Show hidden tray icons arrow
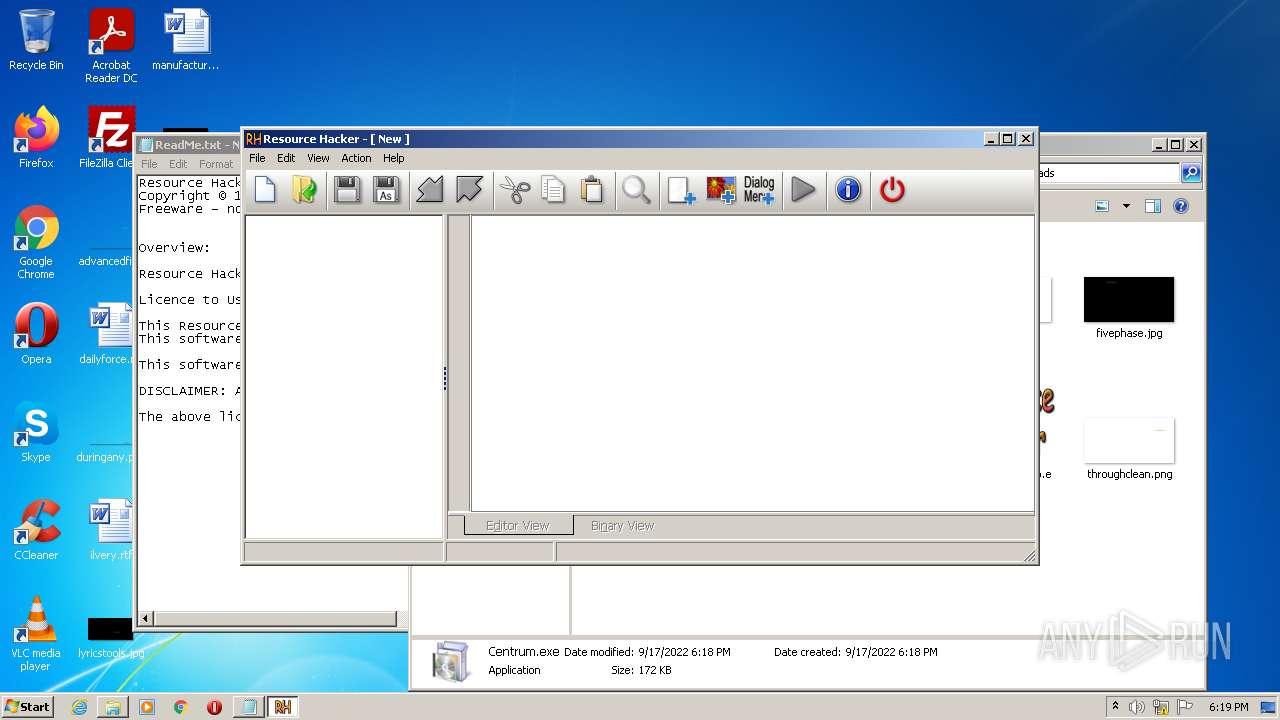This screenshot has width=1280, height=720. (x=1115, y=707)
